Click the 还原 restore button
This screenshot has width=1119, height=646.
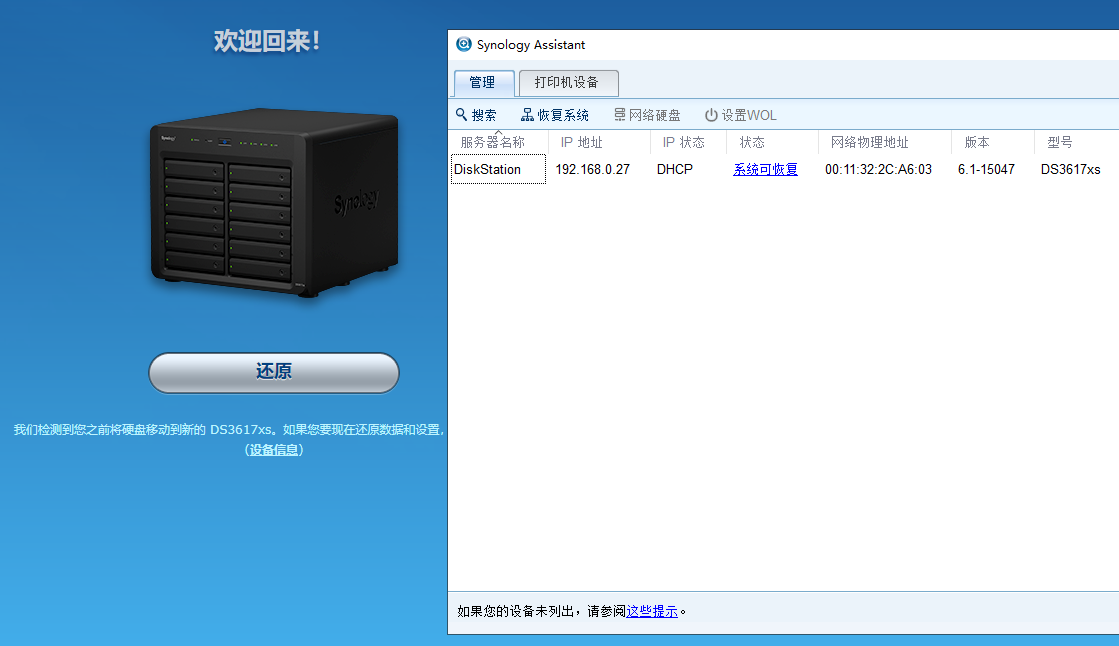[x=273, y=373]
